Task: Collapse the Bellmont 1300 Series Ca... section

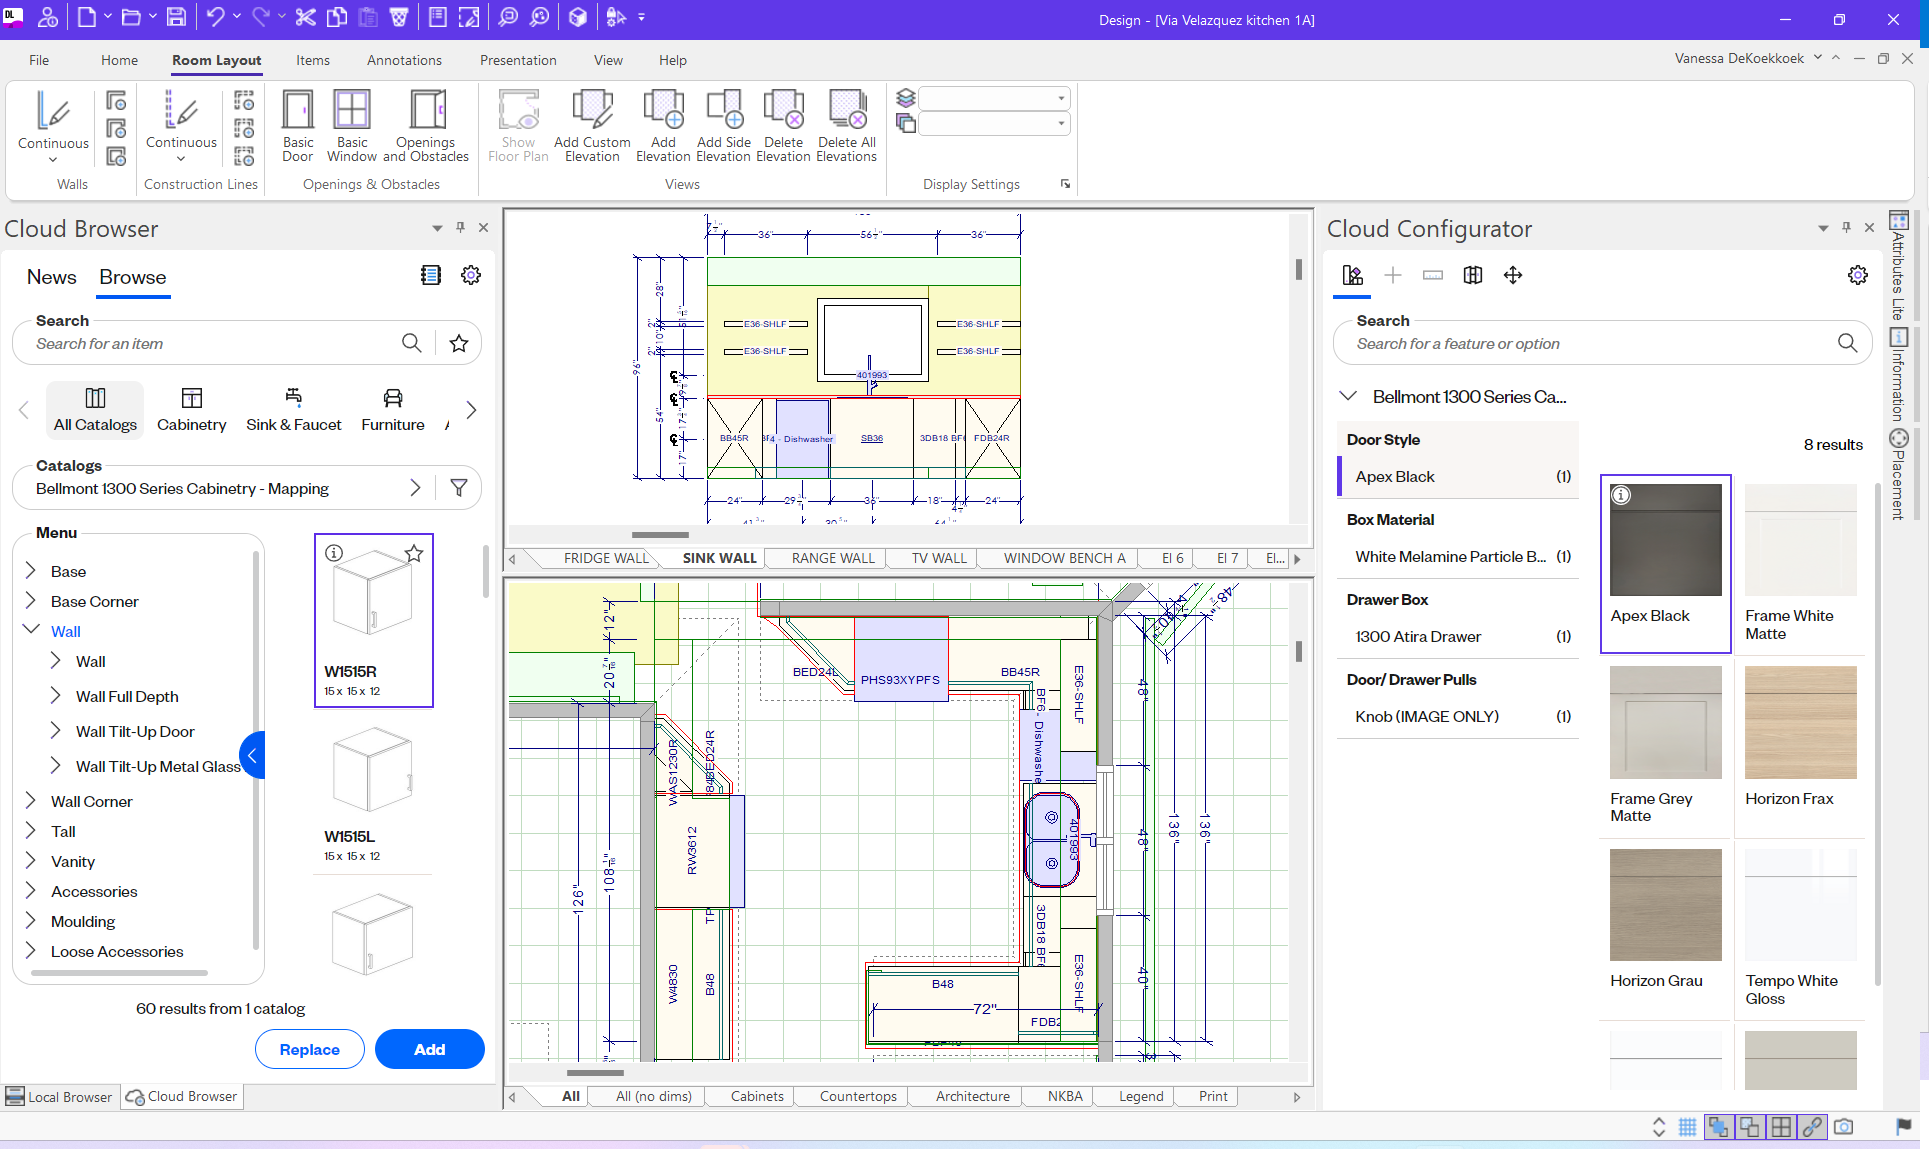Action: 1348,396
